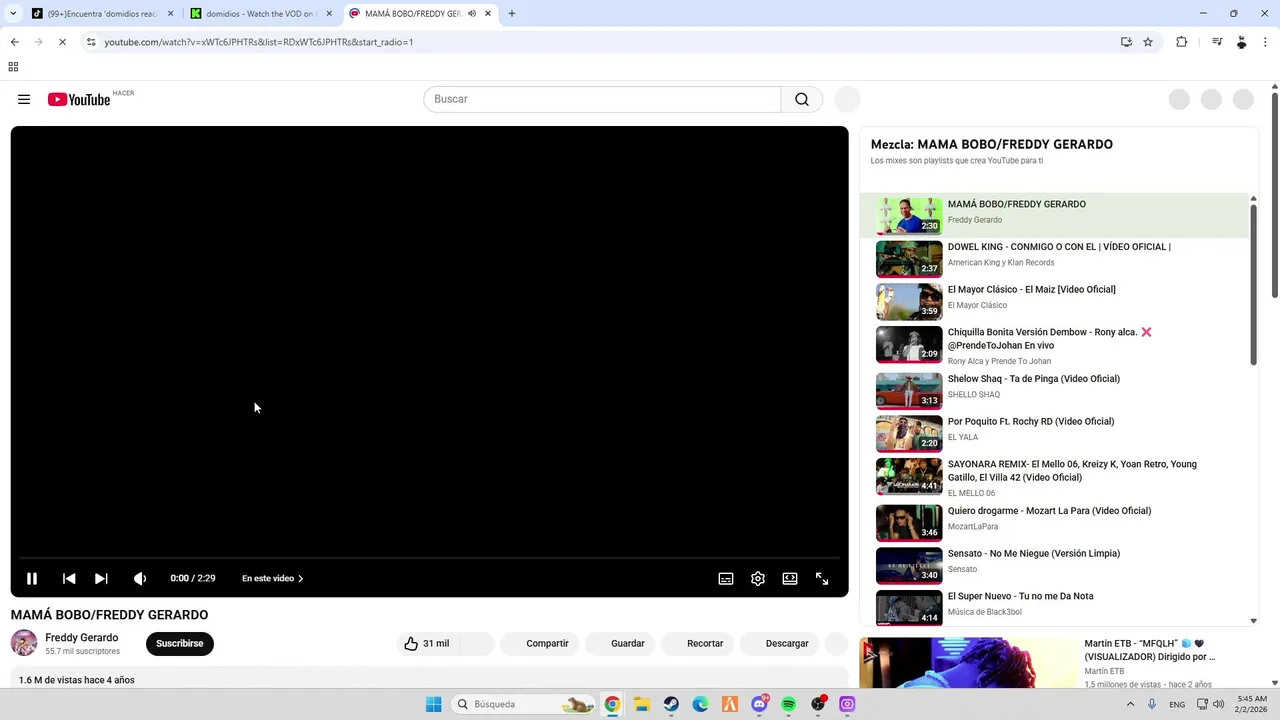The image size is (1280, 720).
Task: Switch to theater mode view
Action: pyautogui.click(x=790, y=578)
